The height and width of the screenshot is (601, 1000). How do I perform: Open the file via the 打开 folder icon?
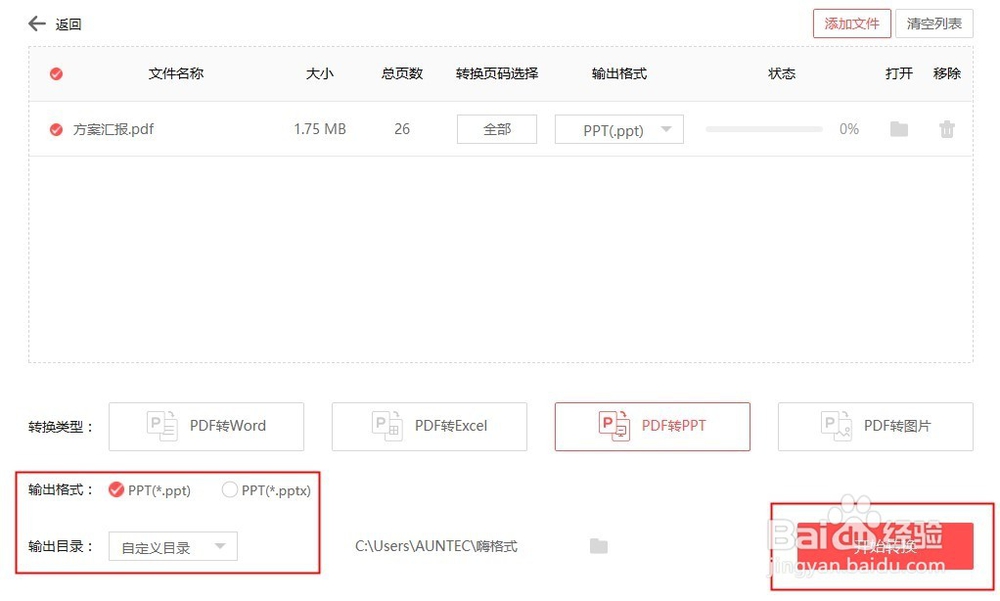click(x=898, y=128)
